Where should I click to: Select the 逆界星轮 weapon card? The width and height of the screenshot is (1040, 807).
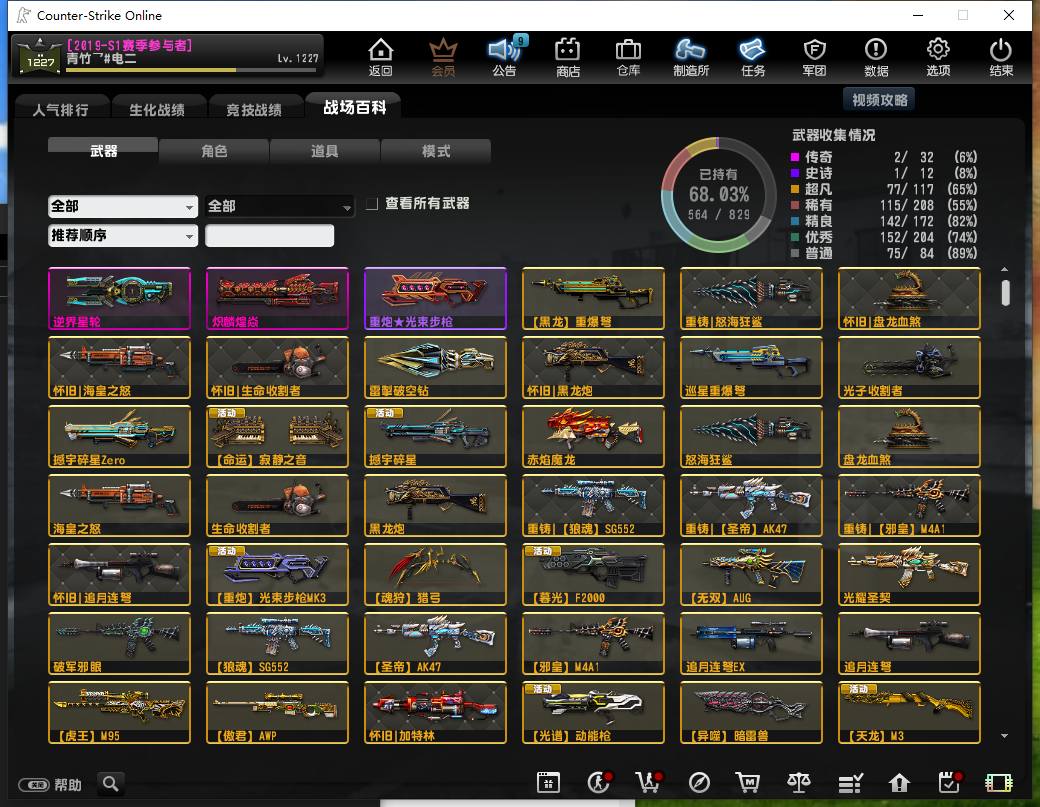click(119, 298)
